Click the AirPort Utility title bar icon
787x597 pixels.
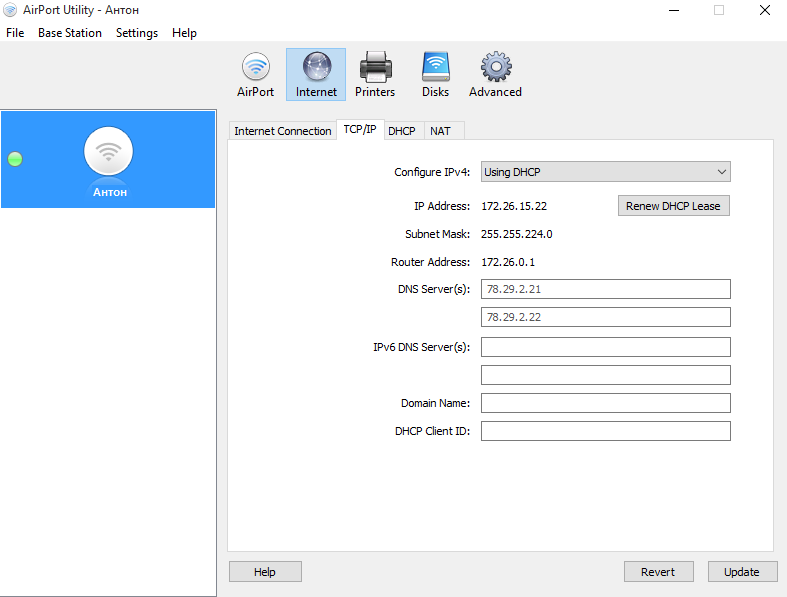[10, 10]
